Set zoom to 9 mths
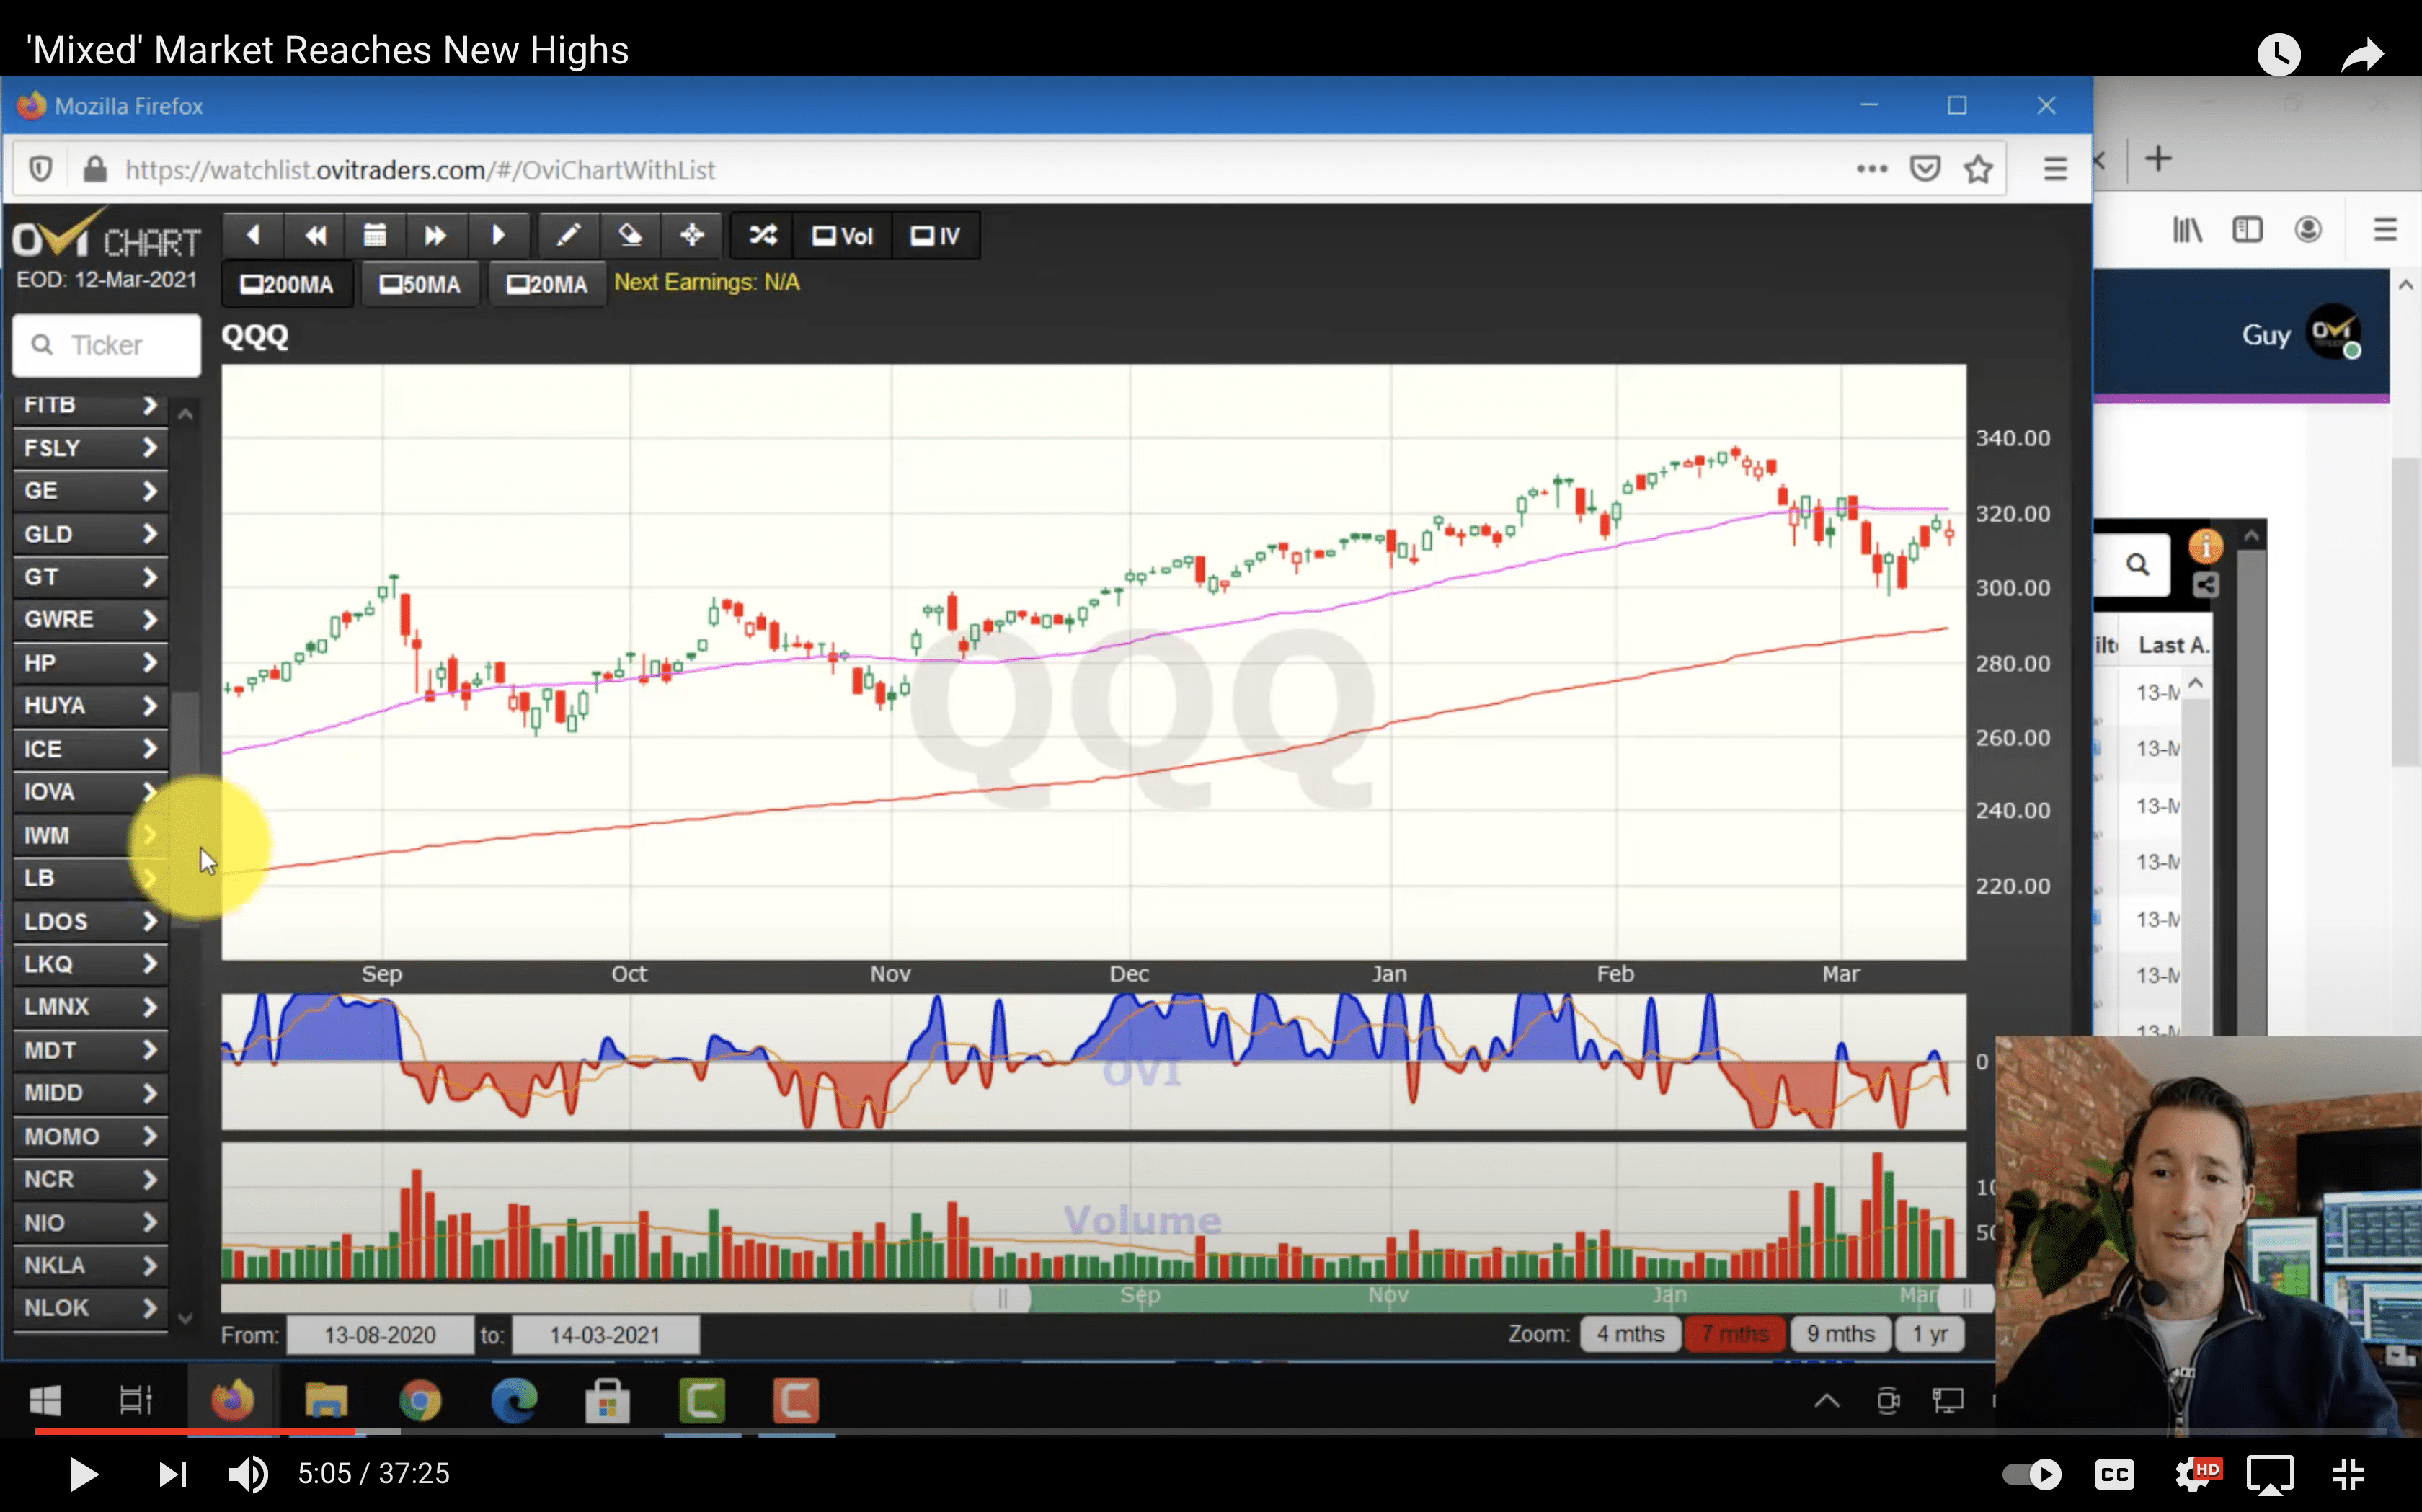This screenshot has height=1512, width=2422. [x=1840, y=1334]
